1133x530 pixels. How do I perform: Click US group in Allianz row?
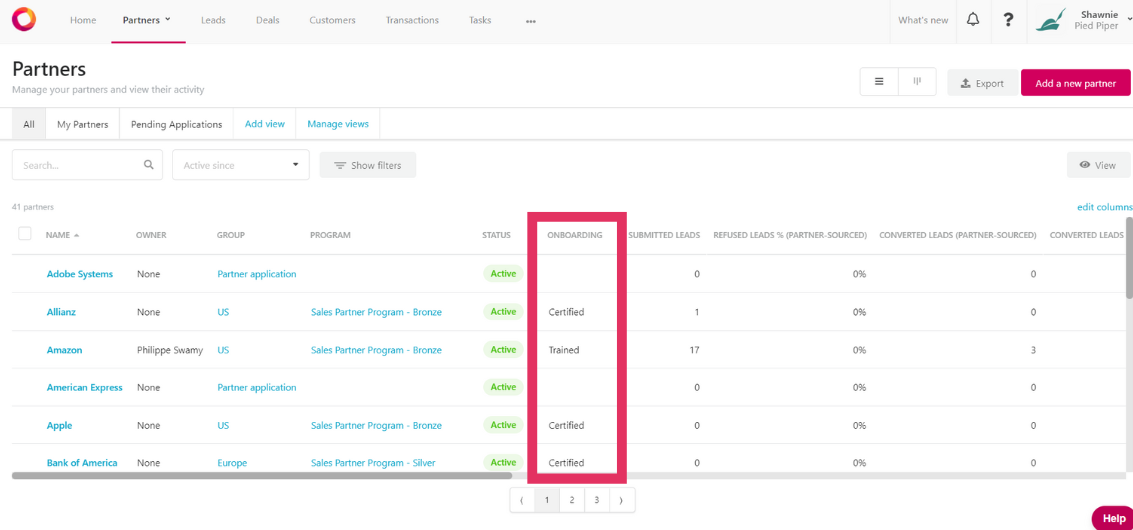(223, 312)
